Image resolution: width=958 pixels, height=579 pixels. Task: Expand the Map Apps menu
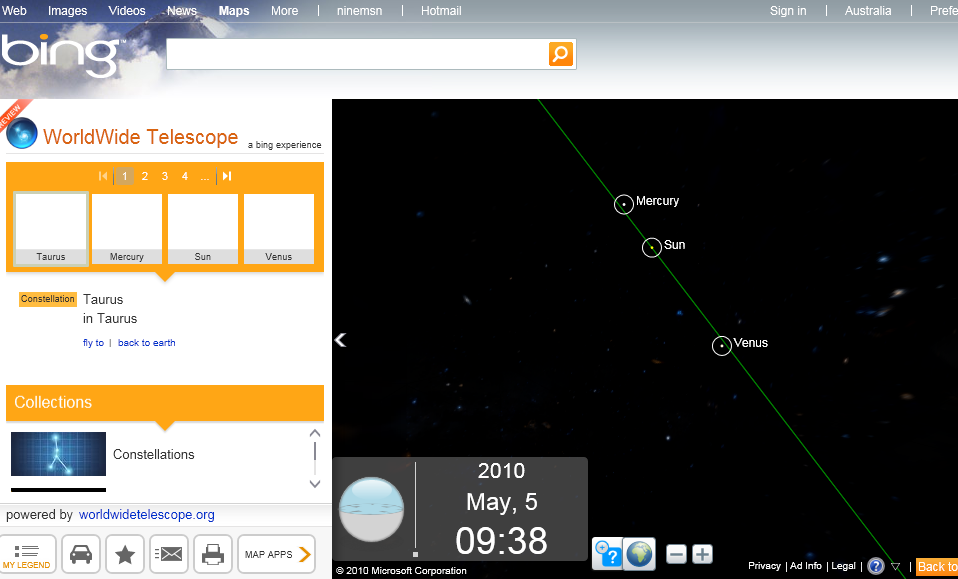[x=276, y=554]
